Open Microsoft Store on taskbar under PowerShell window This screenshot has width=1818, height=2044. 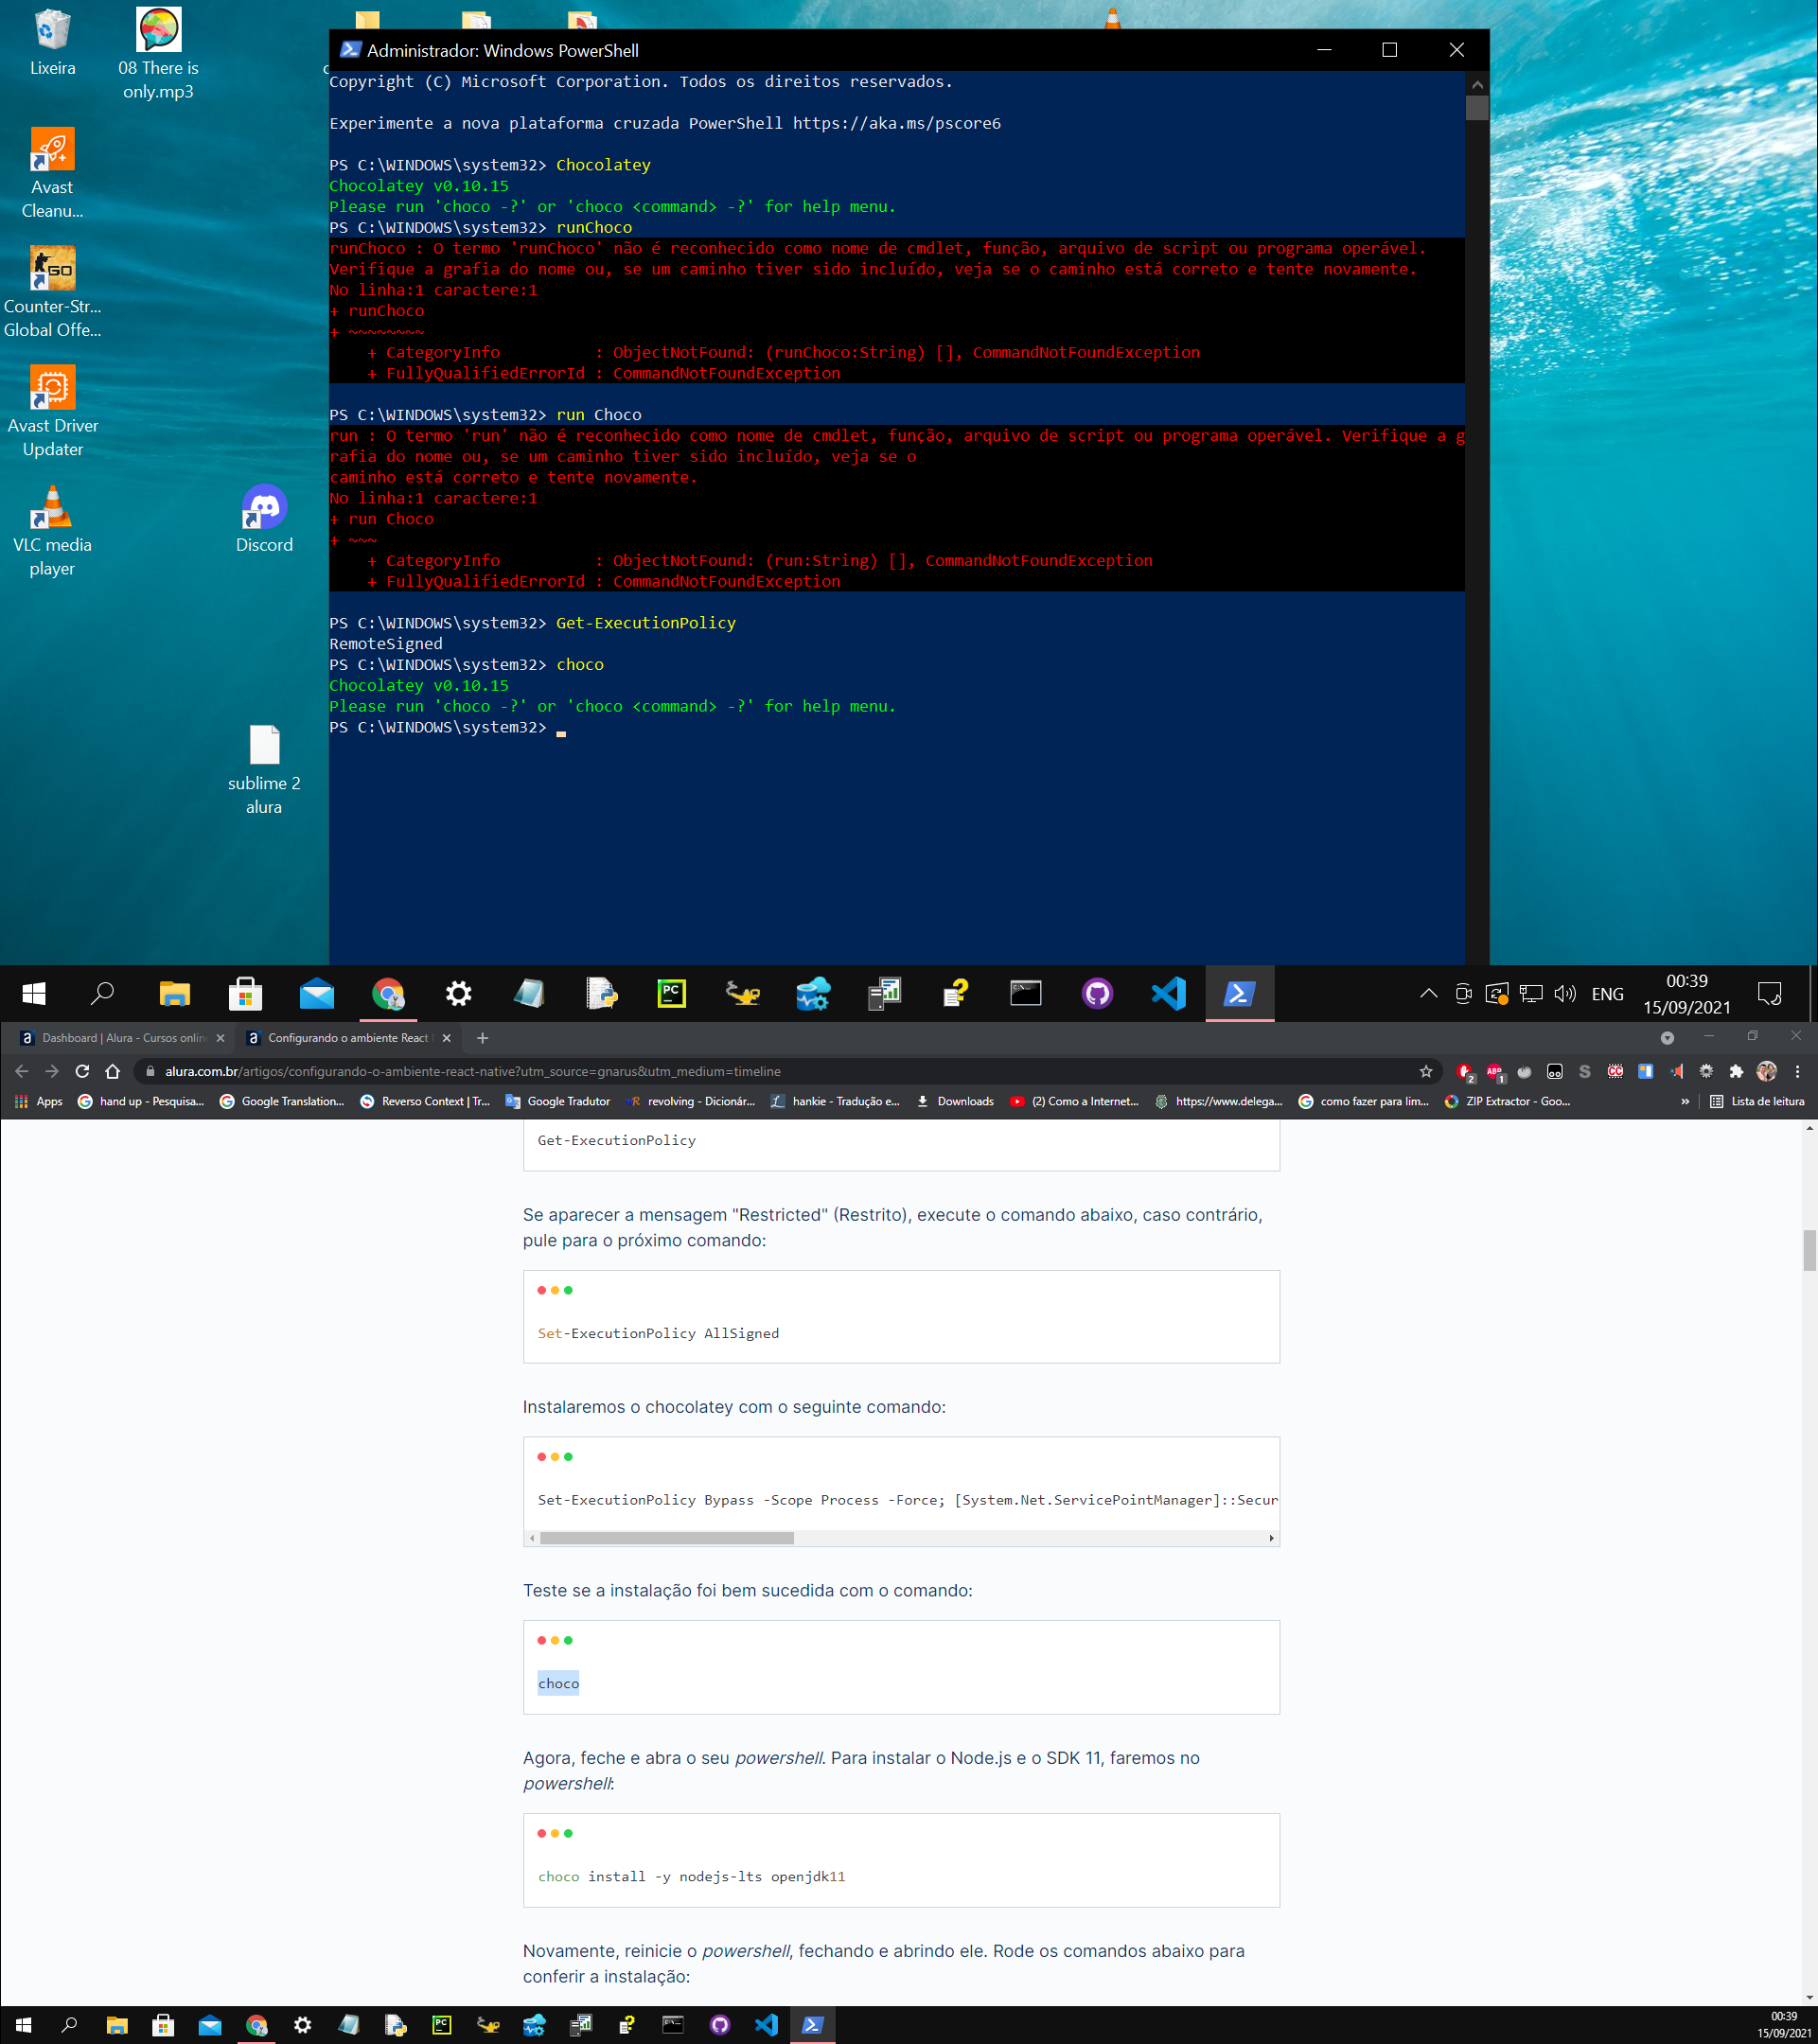245,993
